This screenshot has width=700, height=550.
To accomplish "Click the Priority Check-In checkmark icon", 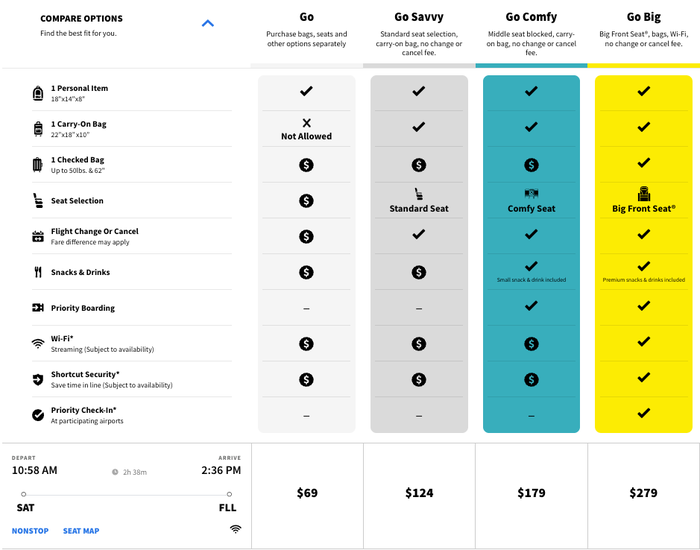I will tap(38, 415).
